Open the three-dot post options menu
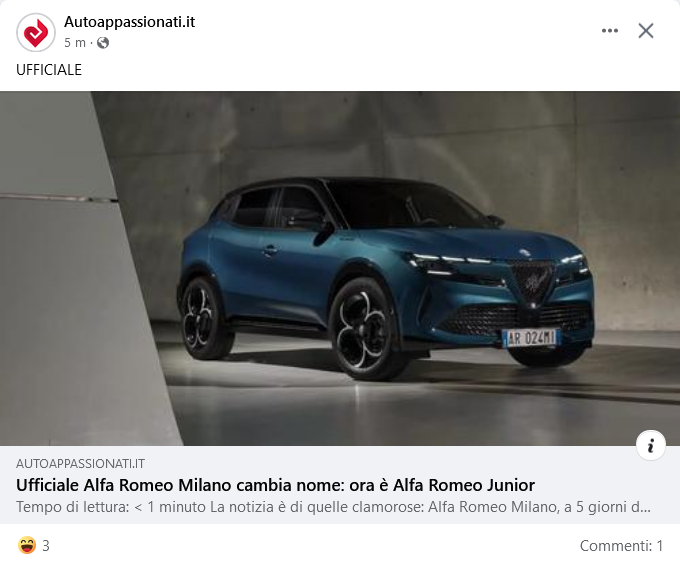680x563 pixels. click(x=610, y=30)
